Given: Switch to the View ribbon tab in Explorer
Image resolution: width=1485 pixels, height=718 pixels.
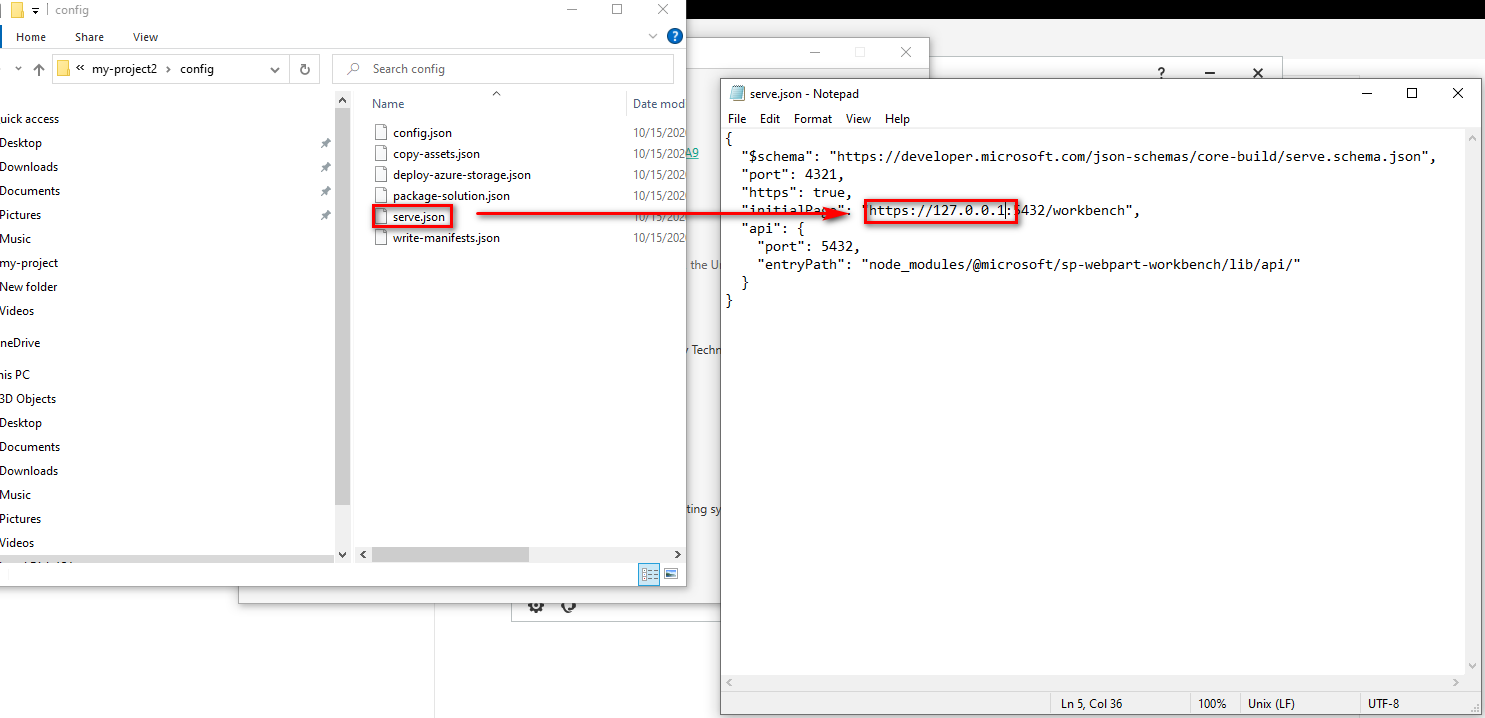Looking at the screenshot, I should (145, 37).
